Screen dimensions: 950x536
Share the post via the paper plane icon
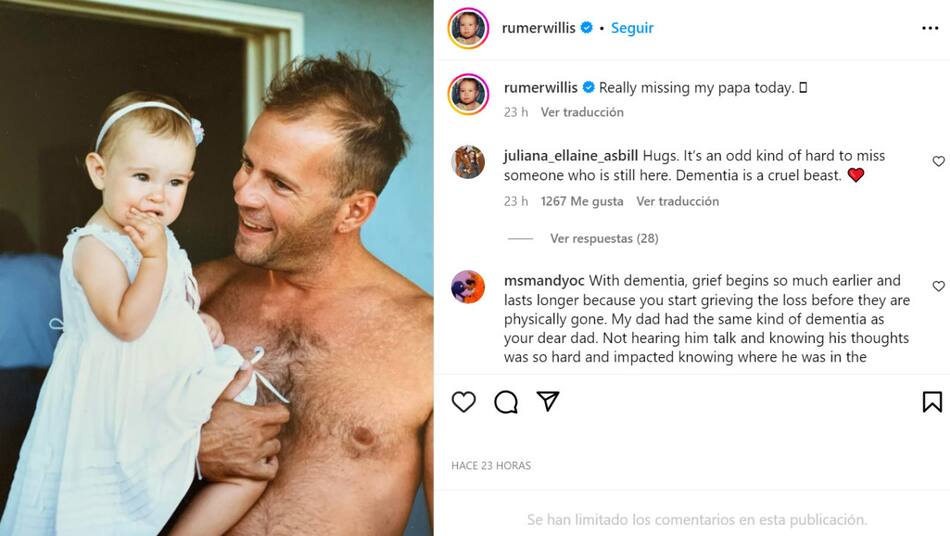pyautogui.click(x=548, y=402)
